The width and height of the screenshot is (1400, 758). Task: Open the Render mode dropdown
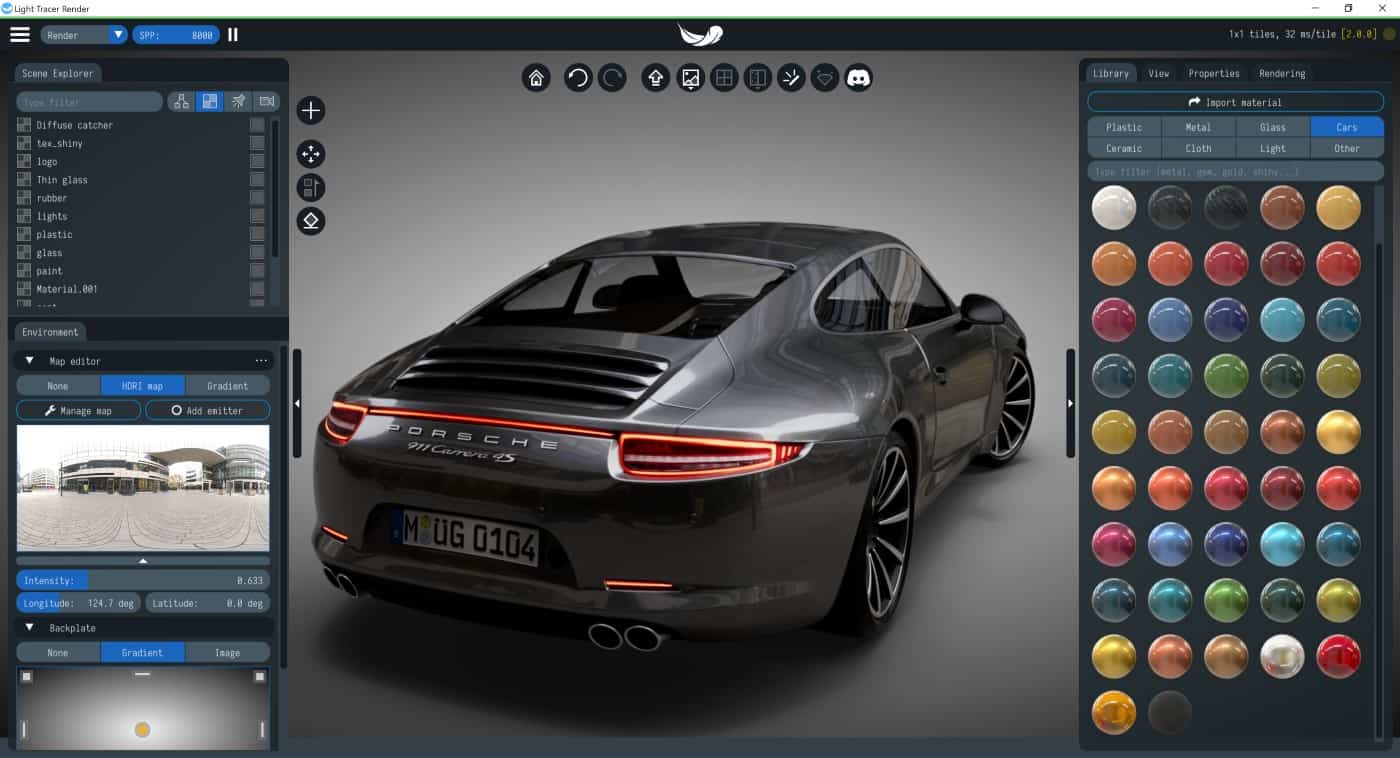click(x=84, y=35)
